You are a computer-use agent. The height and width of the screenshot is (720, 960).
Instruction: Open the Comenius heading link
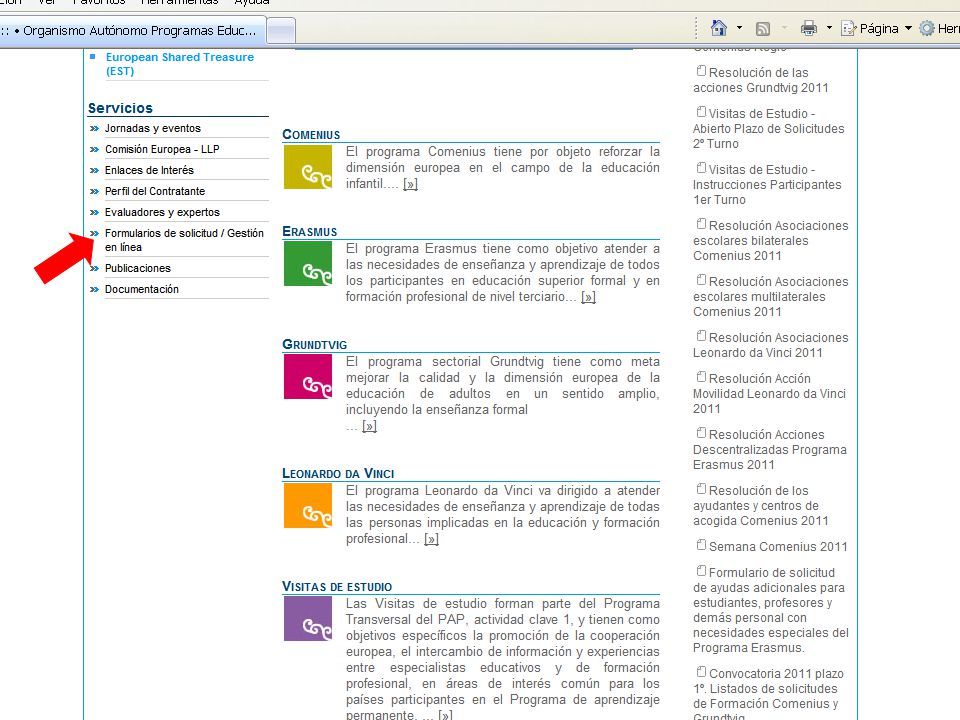coord(311,134)
